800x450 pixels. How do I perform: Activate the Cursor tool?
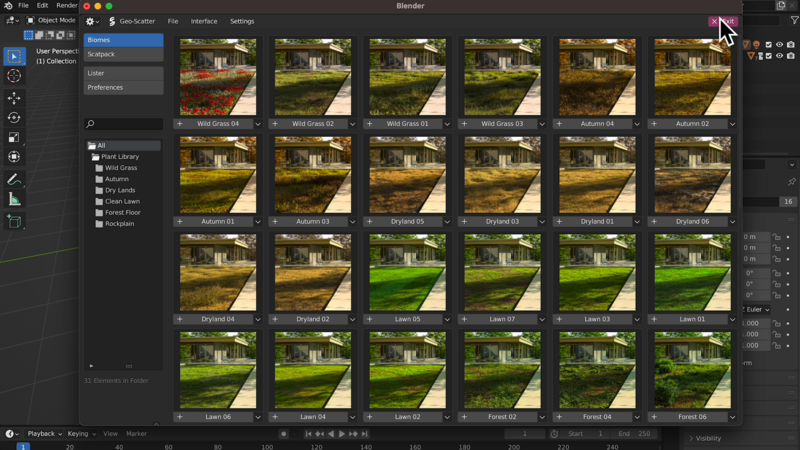coord(14,76)
